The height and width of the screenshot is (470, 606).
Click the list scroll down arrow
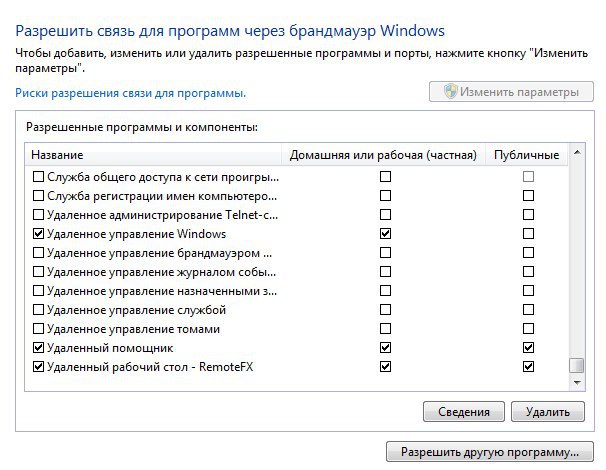(577, 383)
